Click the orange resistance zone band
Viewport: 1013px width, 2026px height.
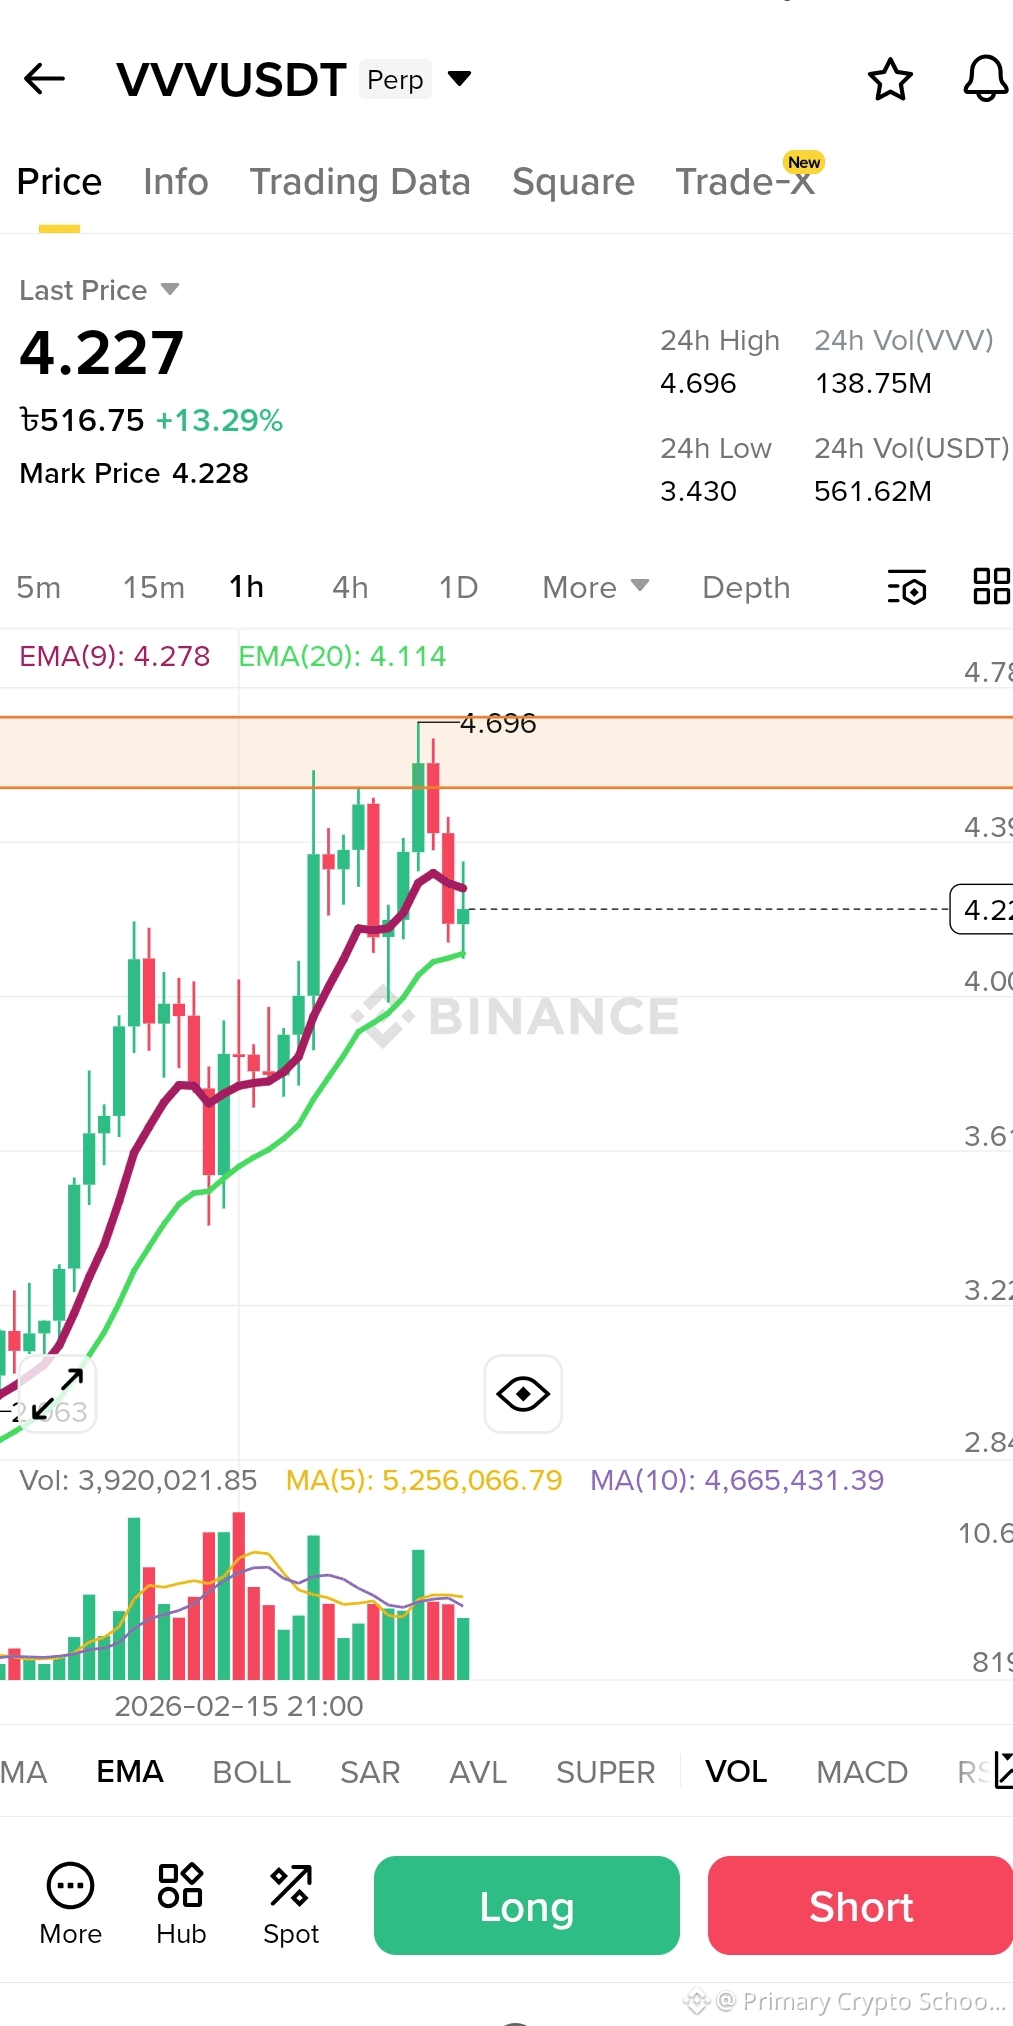[506, 753]
